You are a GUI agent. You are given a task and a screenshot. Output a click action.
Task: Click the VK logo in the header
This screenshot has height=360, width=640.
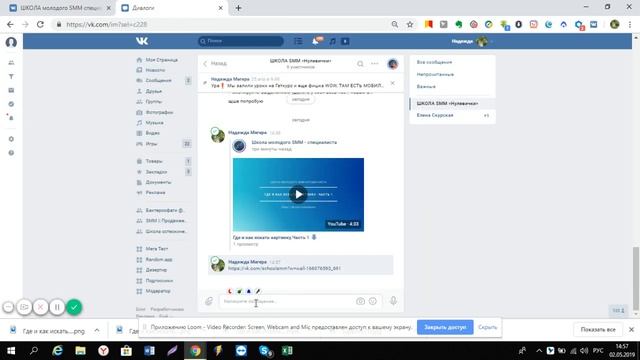click(142, 41)
